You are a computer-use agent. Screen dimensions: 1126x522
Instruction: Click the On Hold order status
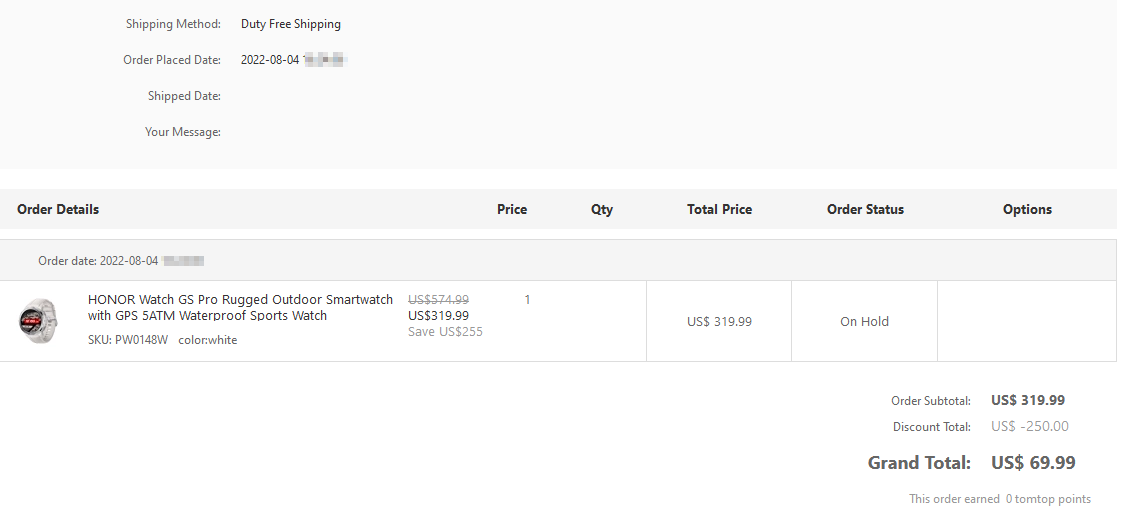pyautogui.click(x=865, y=322)
